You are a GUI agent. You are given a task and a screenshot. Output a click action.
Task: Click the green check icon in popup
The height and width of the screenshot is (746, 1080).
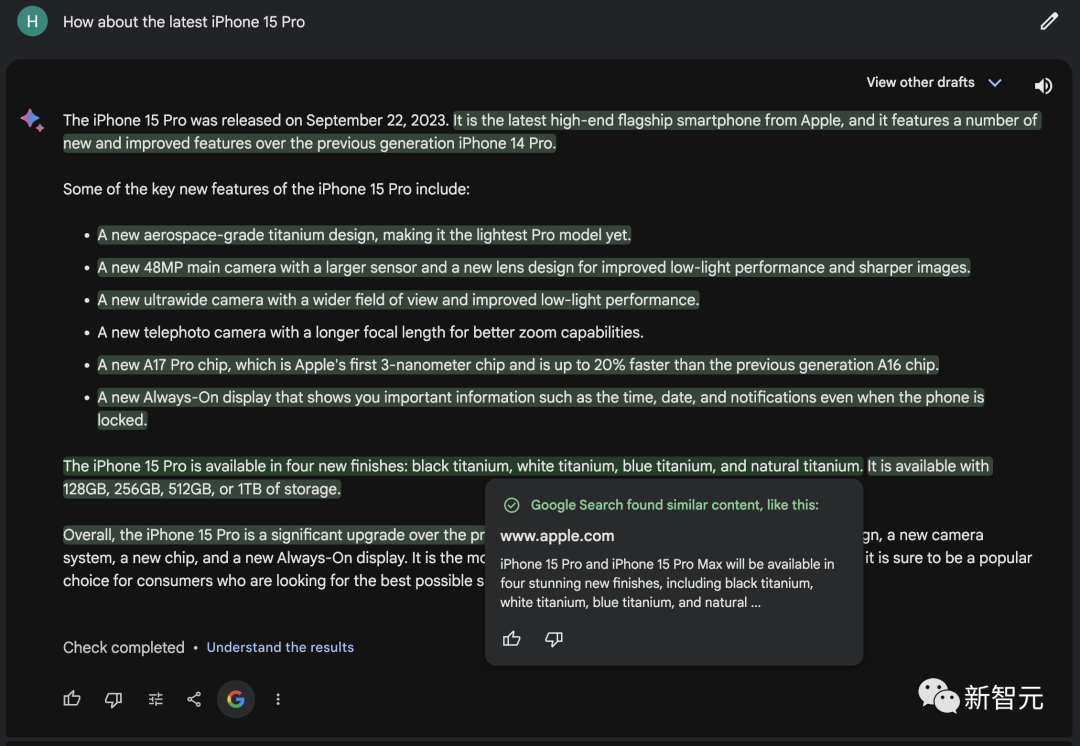(x=512, y=505)
